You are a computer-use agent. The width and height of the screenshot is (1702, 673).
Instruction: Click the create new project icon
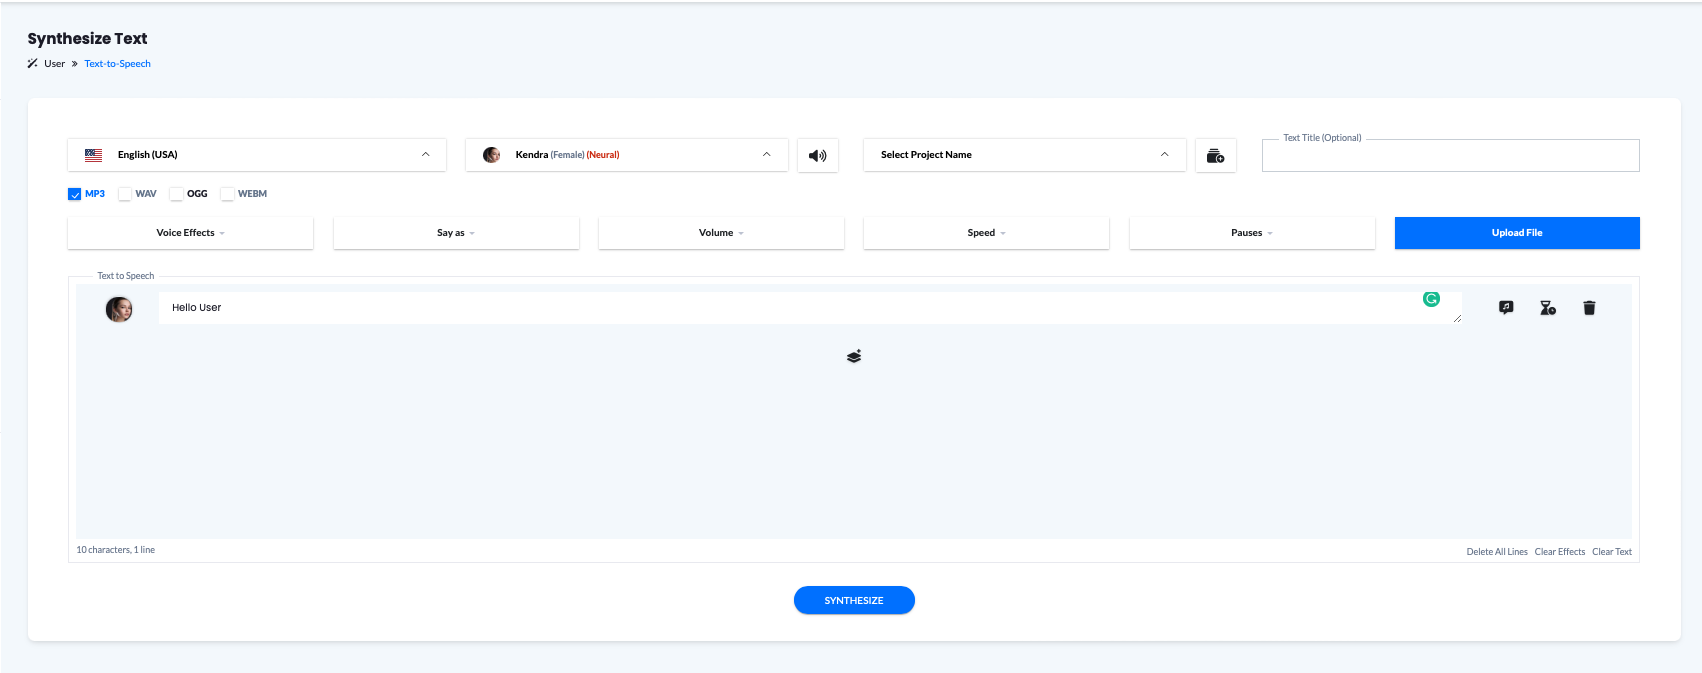point(1215,155)
